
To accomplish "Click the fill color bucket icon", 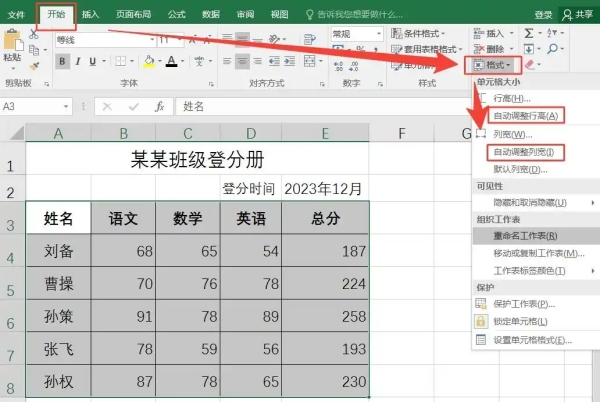I will pos(148,61).
